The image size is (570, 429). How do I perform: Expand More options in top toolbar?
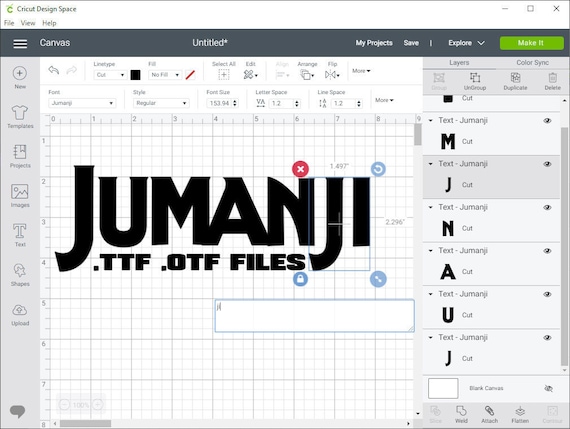361,71
